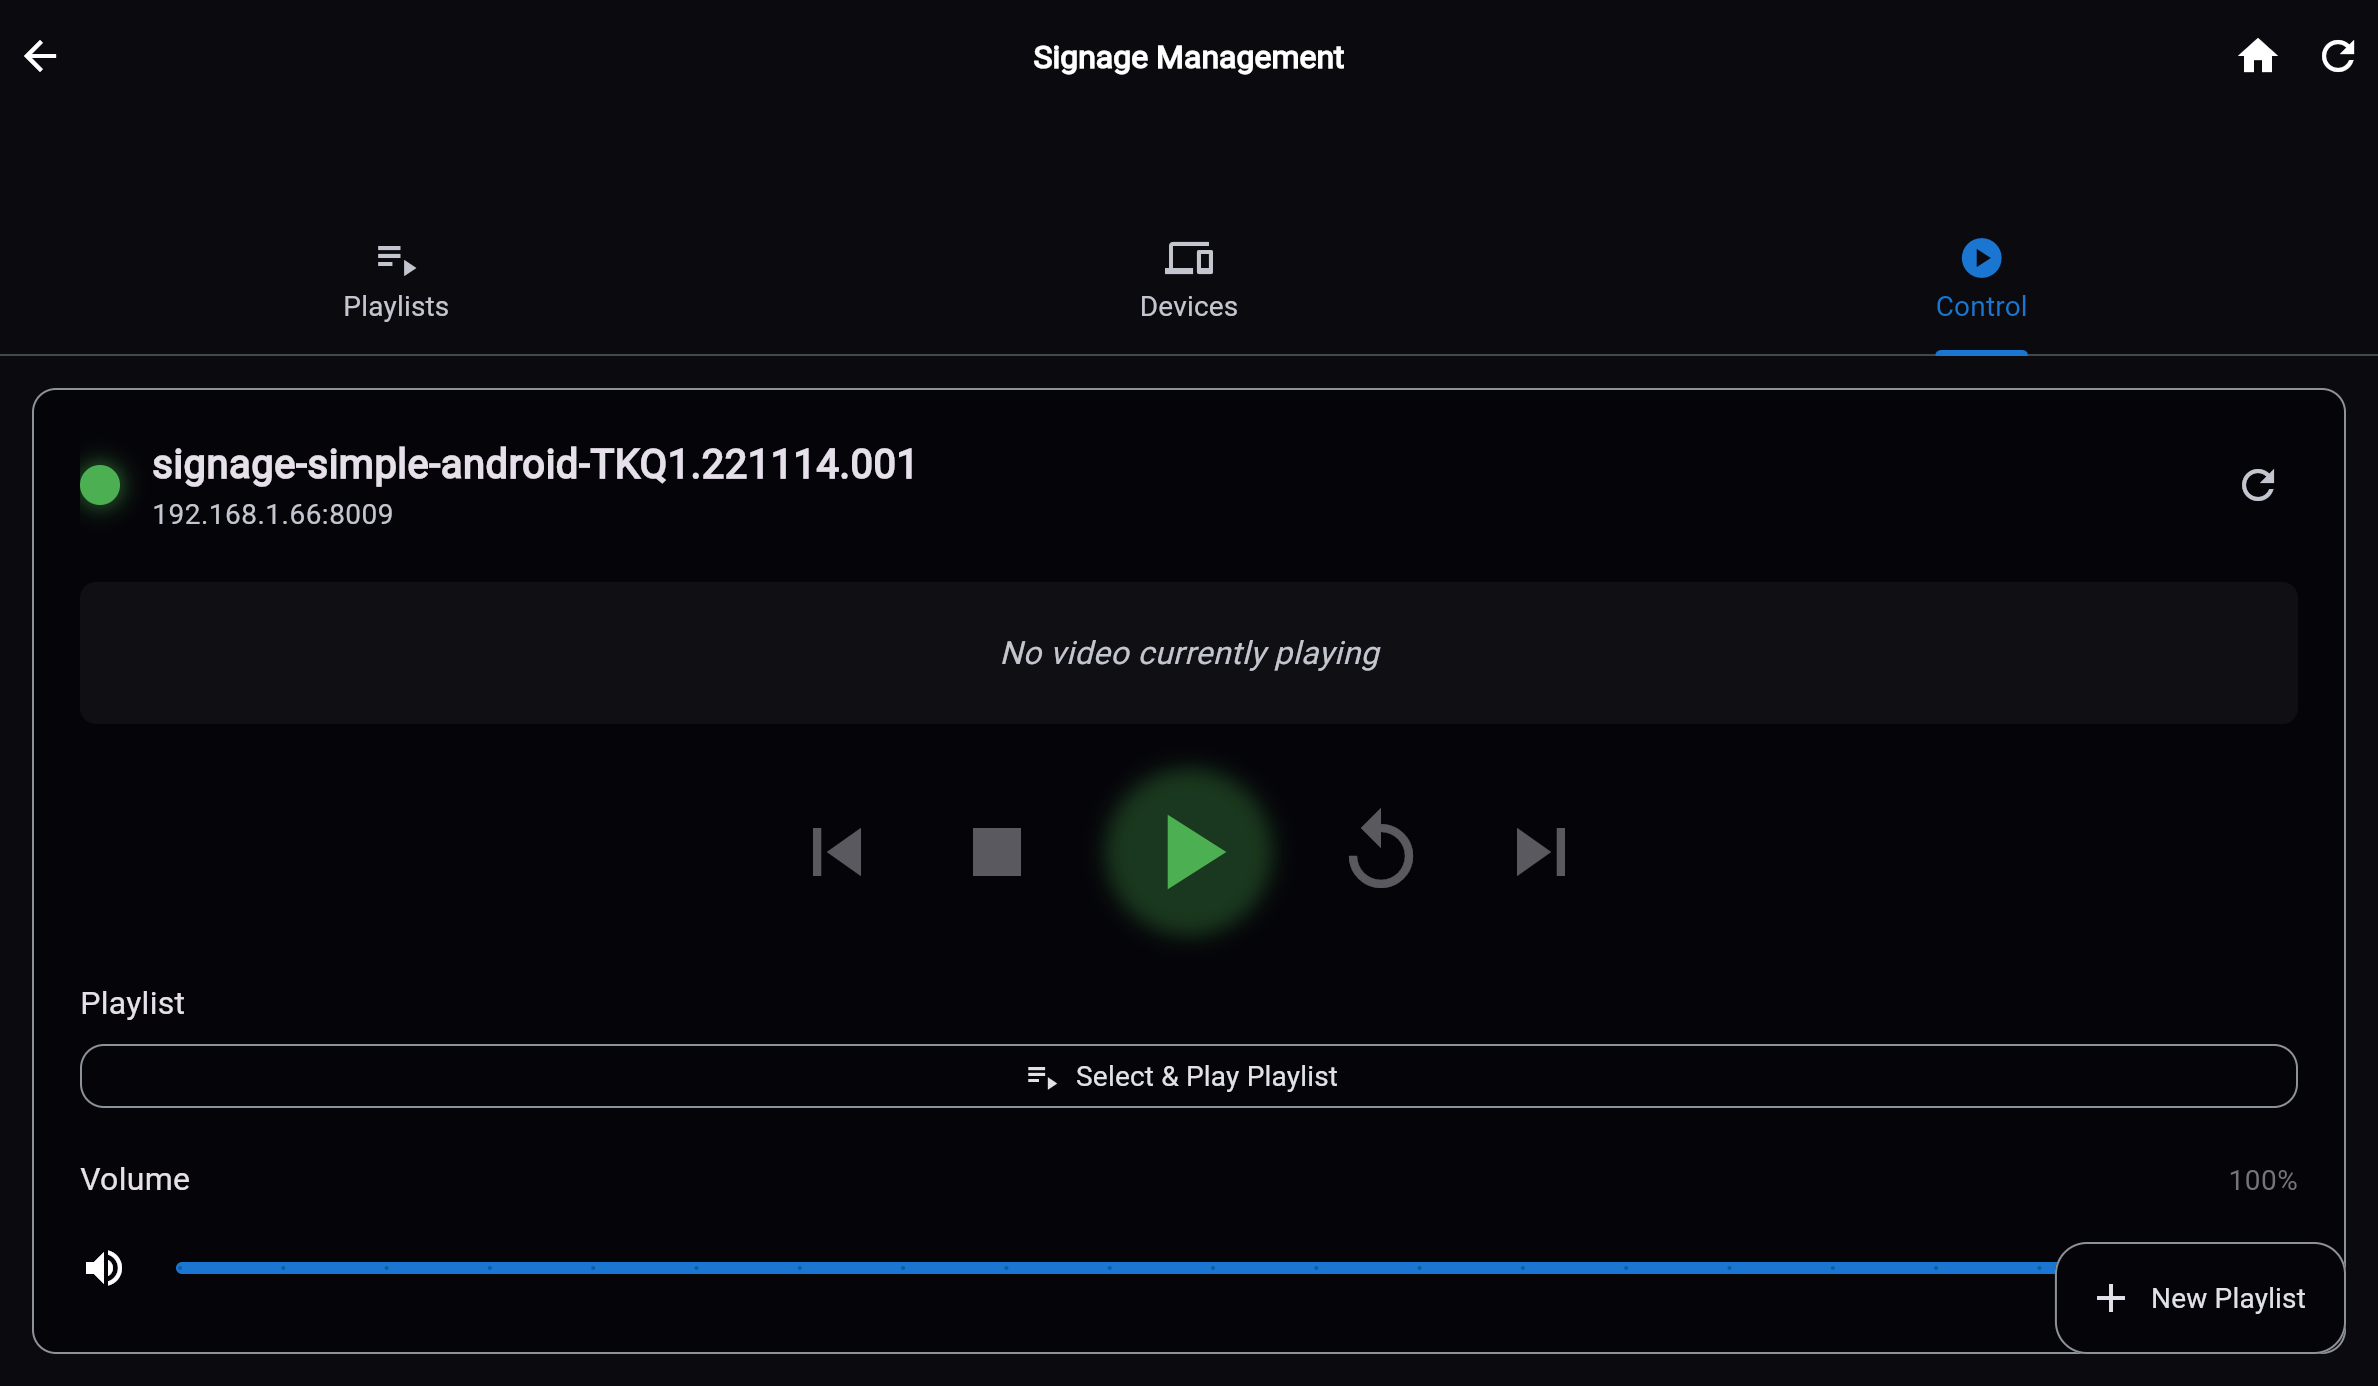Image resolution: width=2378 pixels, height=1386 pixels.
Task: Create a New Playlist
Action: (2200, 1298)
